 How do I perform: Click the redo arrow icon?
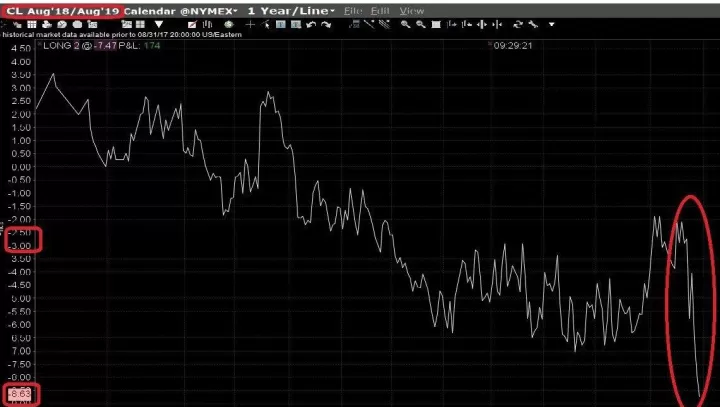point(326,24)
